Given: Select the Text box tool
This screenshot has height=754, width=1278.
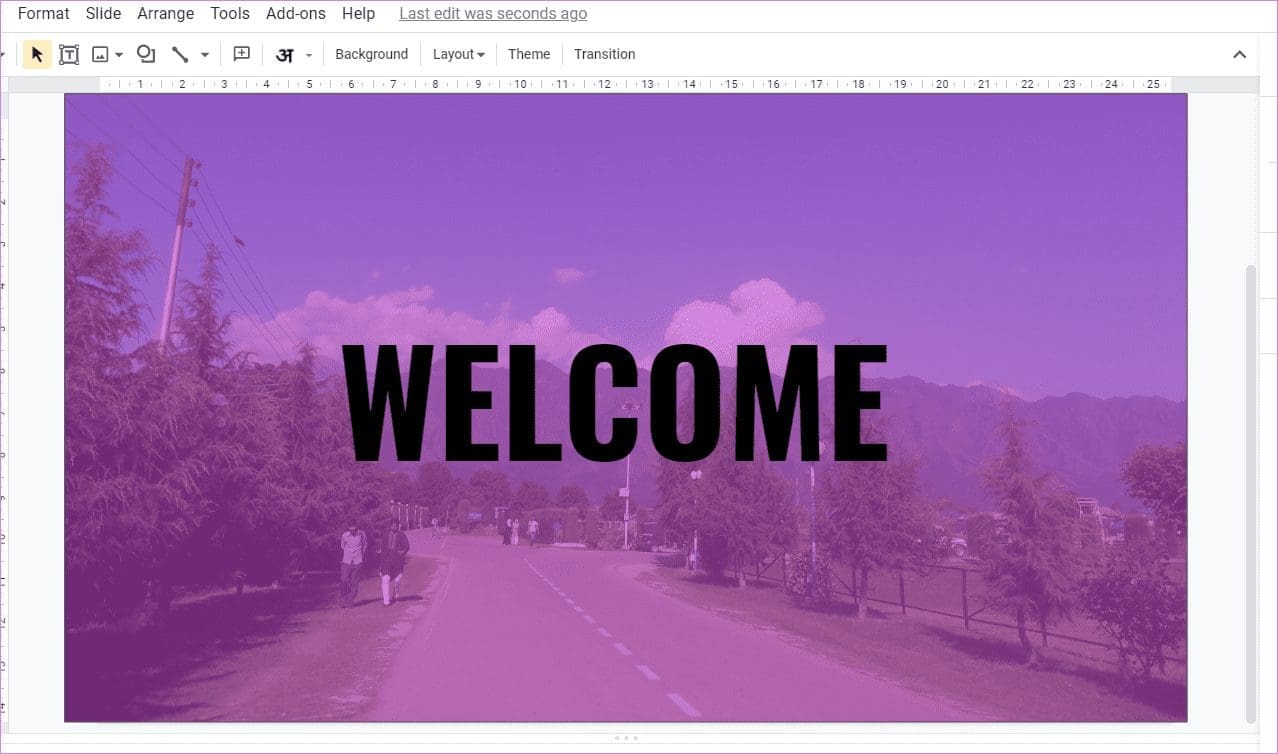Looking at the screenshot, I should (x=69, y=54).
